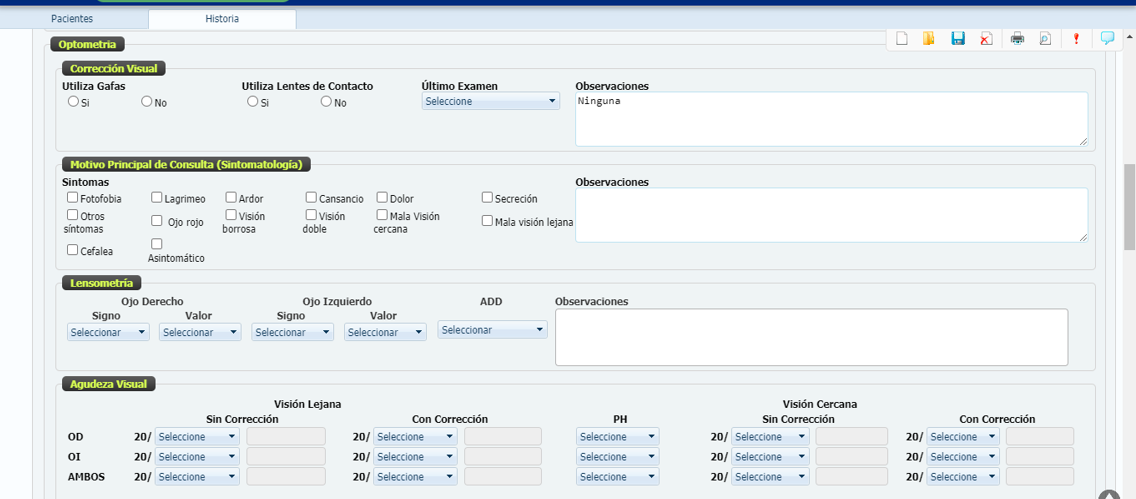The height and width of the screenshot is (499, 1136).
Task: Expand the ADD dropdown in Lensometría
Action: tap(492, 330)
